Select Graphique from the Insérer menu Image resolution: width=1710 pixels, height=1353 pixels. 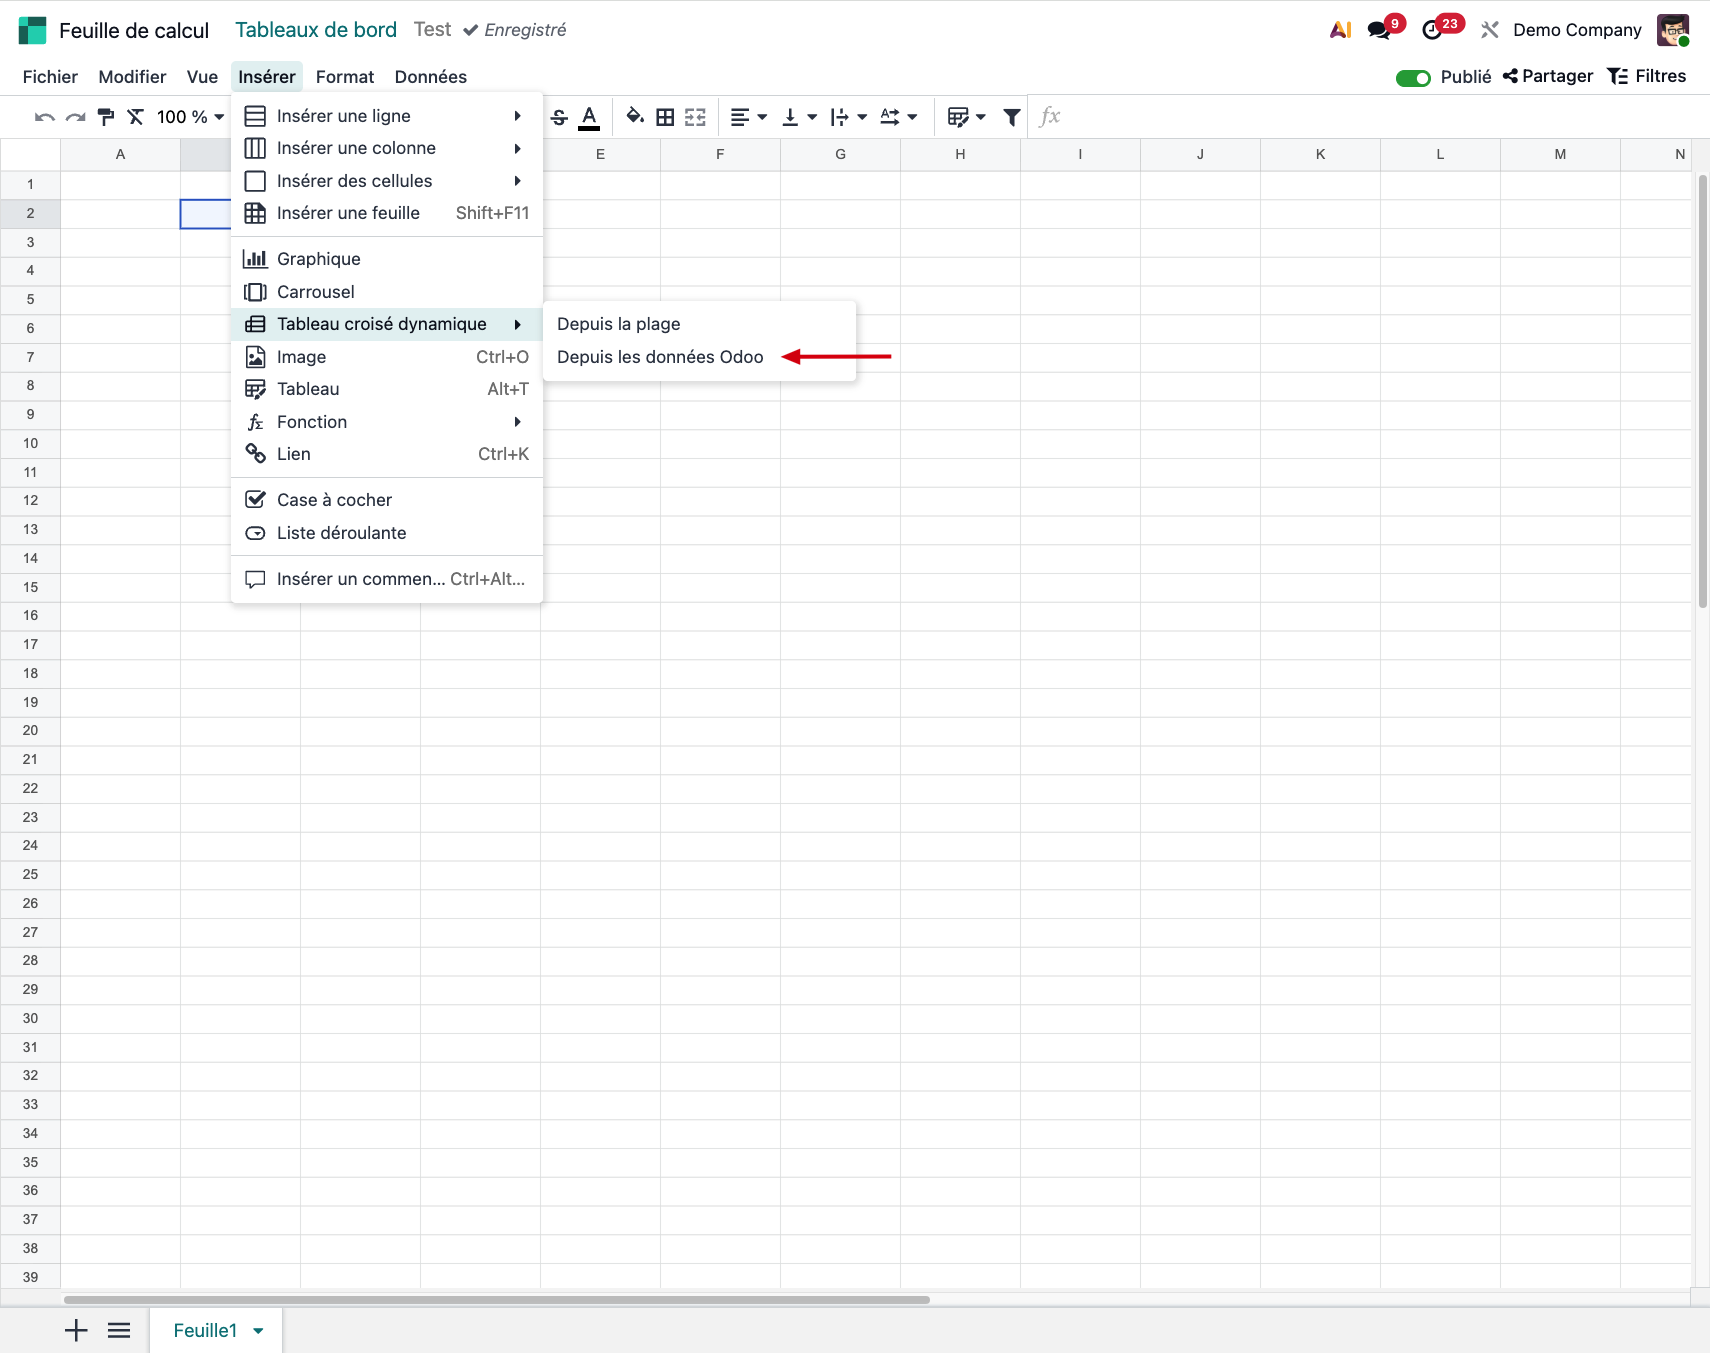coord(318,259)
